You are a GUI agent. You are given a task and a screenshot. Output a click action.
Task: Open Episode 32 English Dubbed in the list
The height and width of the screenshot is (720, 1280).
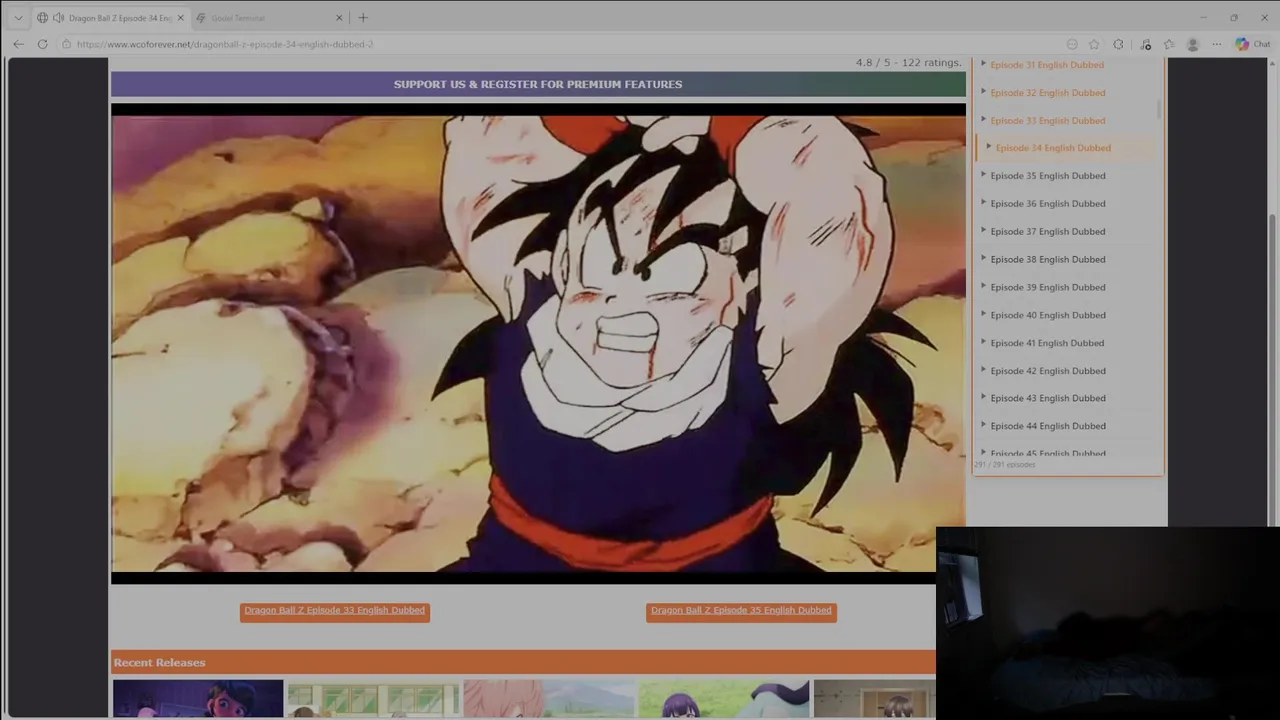[x=1047, y=93]
